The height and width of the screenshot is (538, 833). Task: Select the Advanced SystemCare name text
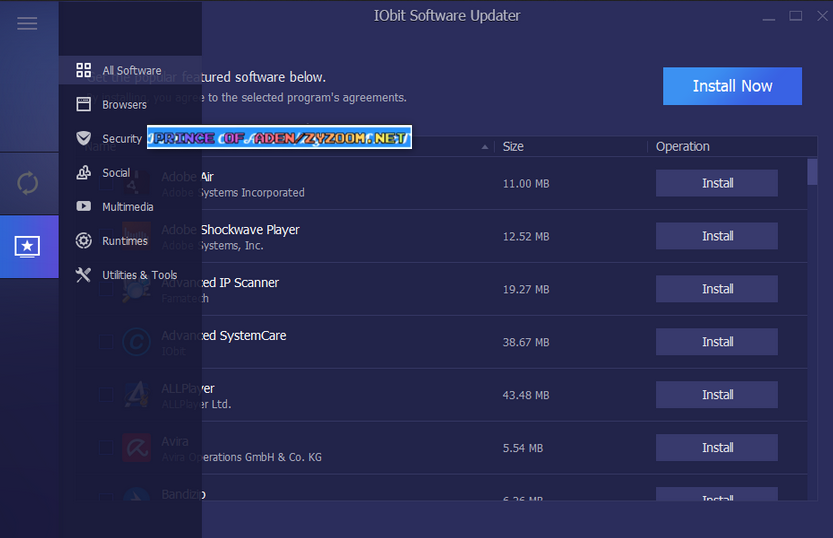[224, 336]
